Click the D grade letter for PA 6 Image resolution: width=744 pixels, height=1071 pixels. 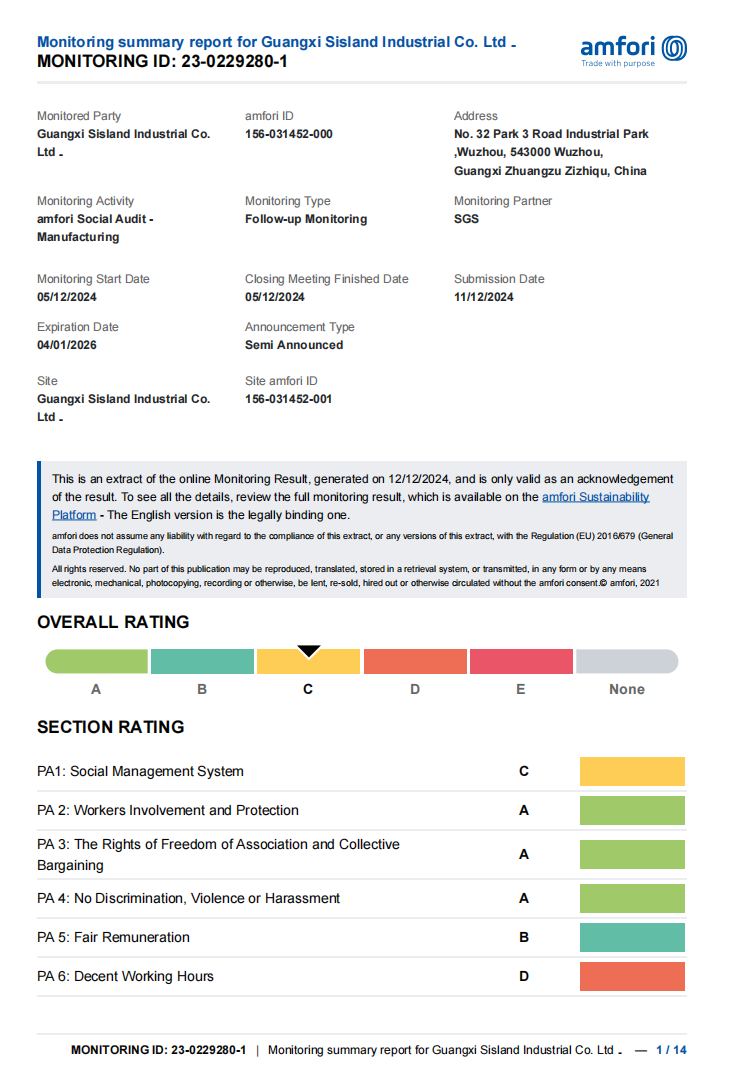click(524, 976)
